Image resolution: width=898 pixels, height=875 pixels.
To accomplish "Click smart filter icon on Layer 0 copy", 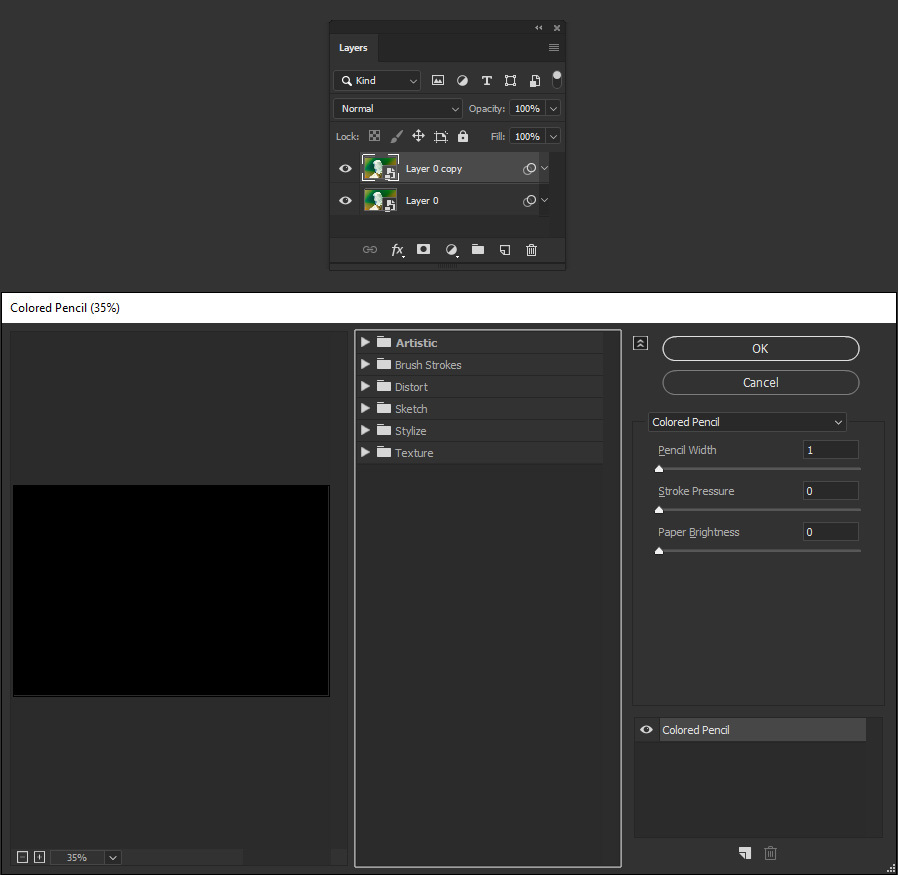I will click(529, 168).
